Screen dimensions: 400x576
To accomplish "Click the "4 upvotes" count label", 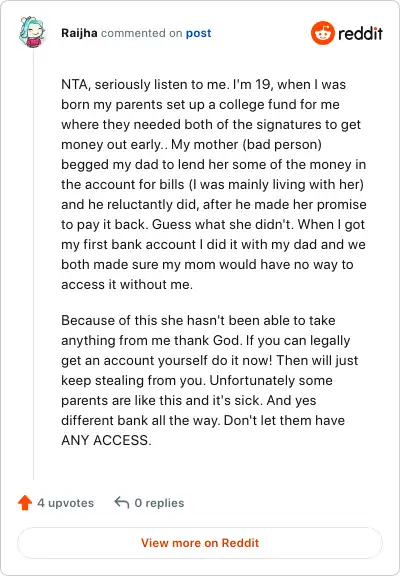I will pyautogui.click(x=66, y=503).
